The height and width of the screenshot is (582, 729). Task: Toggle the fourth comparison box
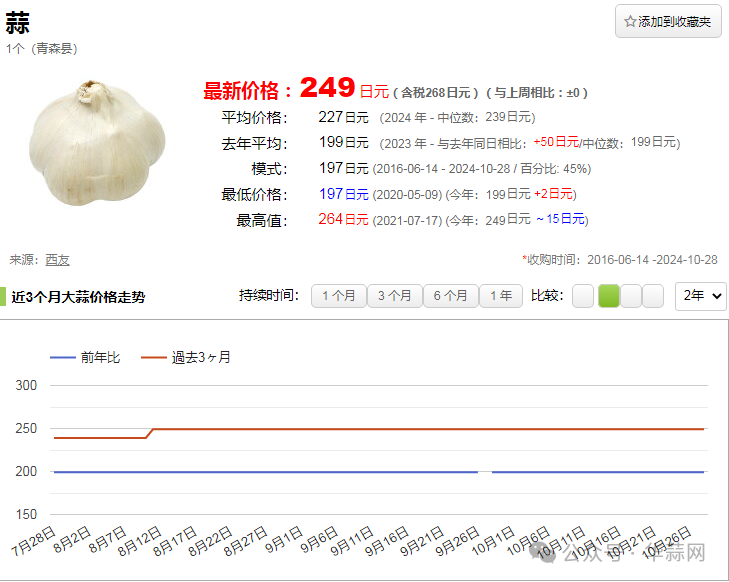pyautogui.click(x=653, y=296)
